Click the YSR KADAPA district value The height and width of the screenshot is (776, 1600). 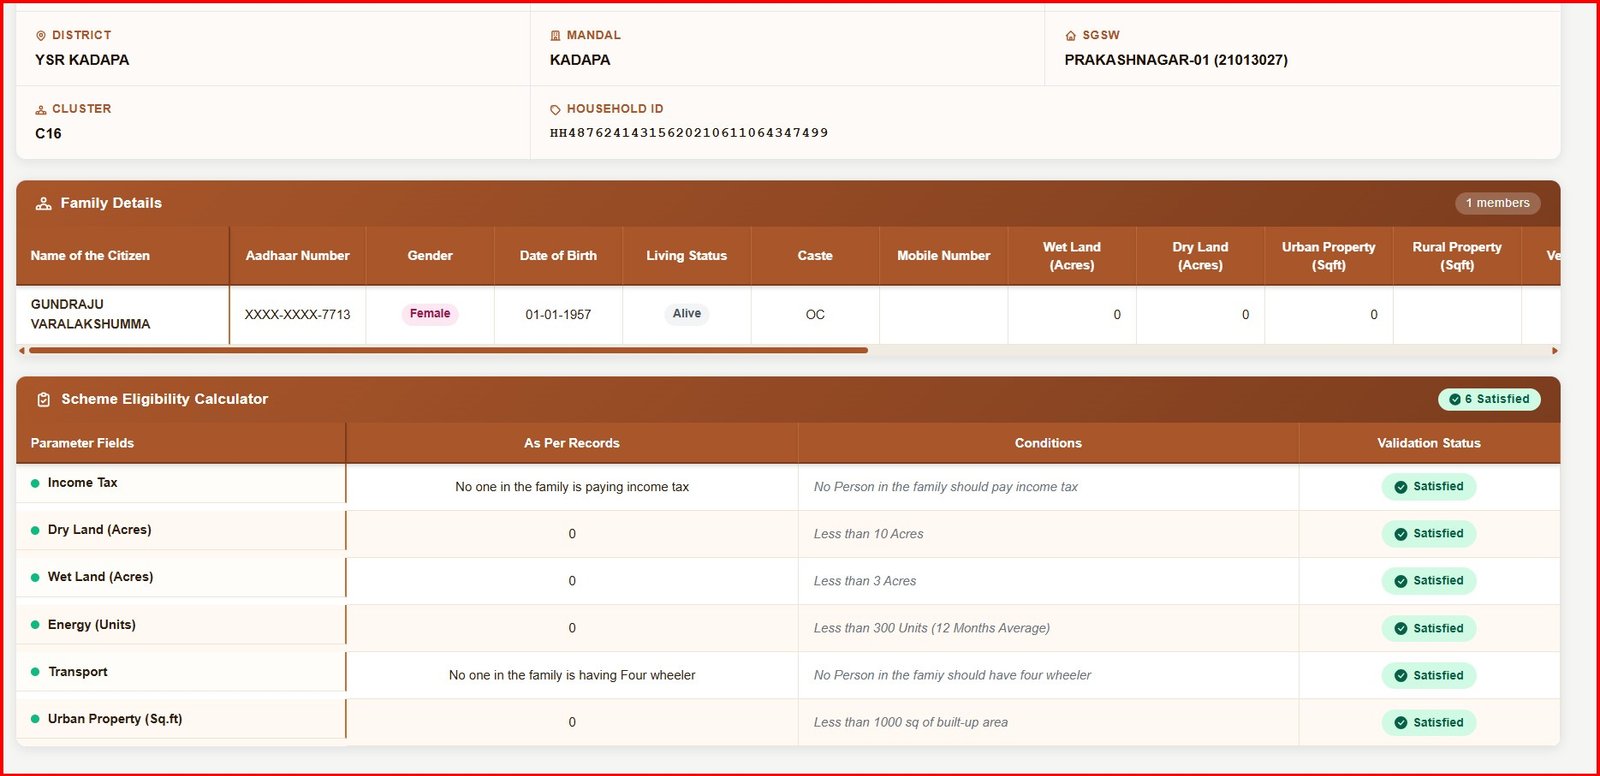(x=82, y=60)
